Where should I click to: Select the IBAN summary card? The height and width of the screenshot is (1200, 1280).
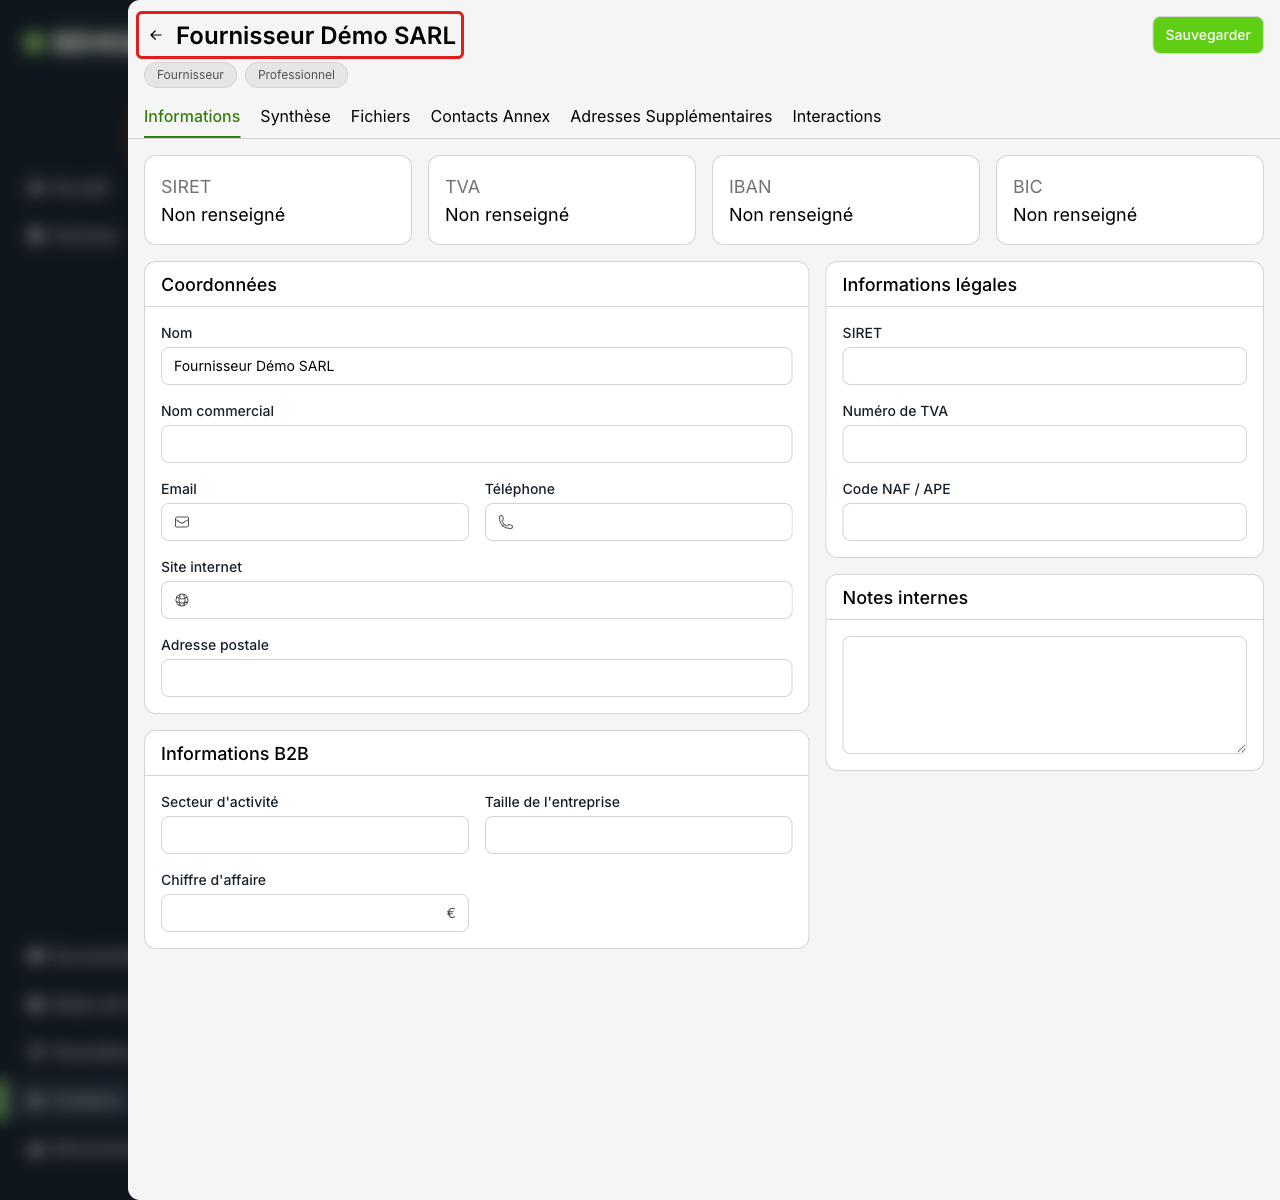[x=846, y=200]
